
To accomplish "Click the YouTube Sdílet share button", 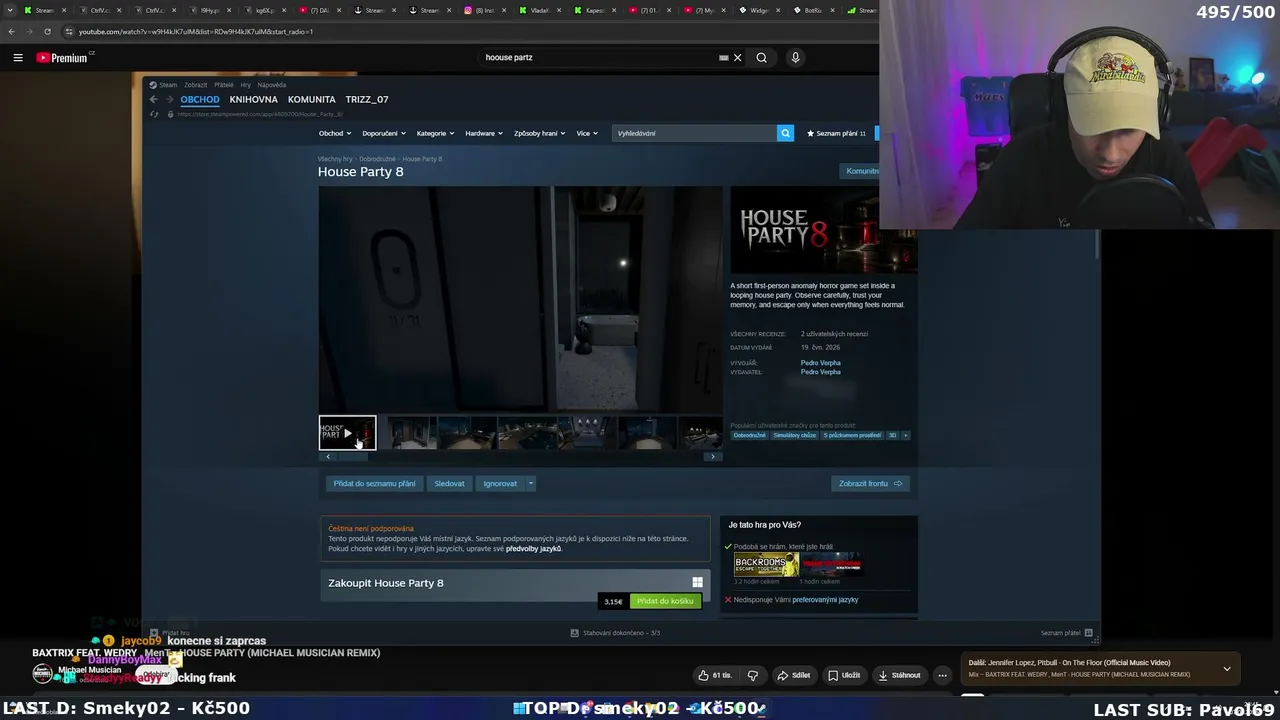I will 794,675.
